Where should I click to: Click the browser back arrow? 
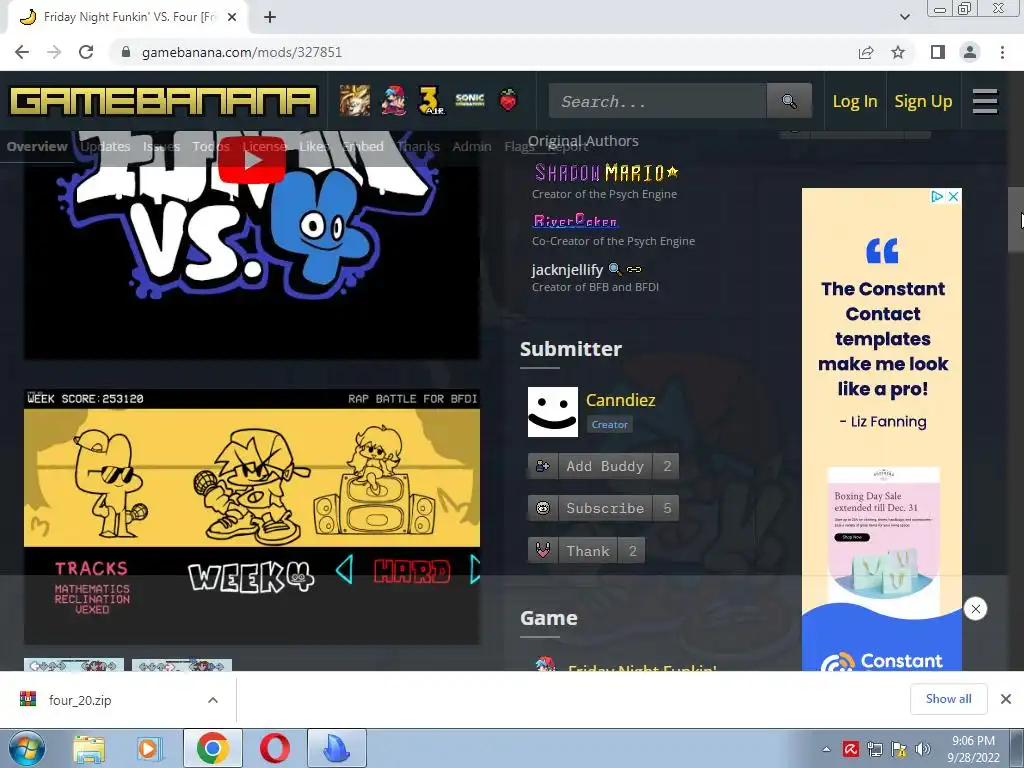point(22,52)
